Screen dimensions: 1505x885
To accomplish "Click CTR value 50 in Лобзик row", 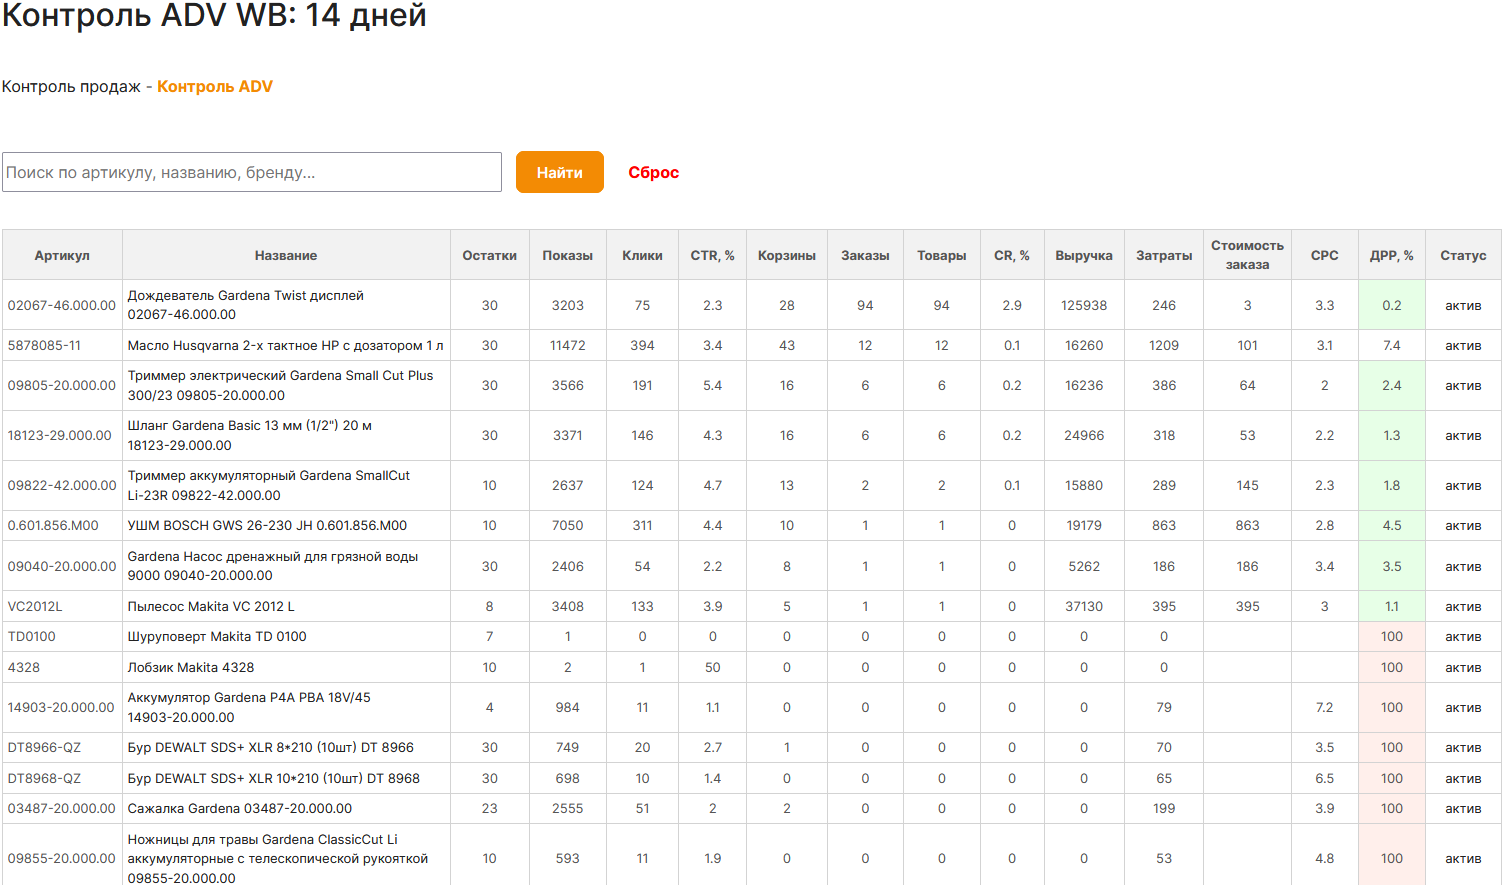I will tap(712, 667).
